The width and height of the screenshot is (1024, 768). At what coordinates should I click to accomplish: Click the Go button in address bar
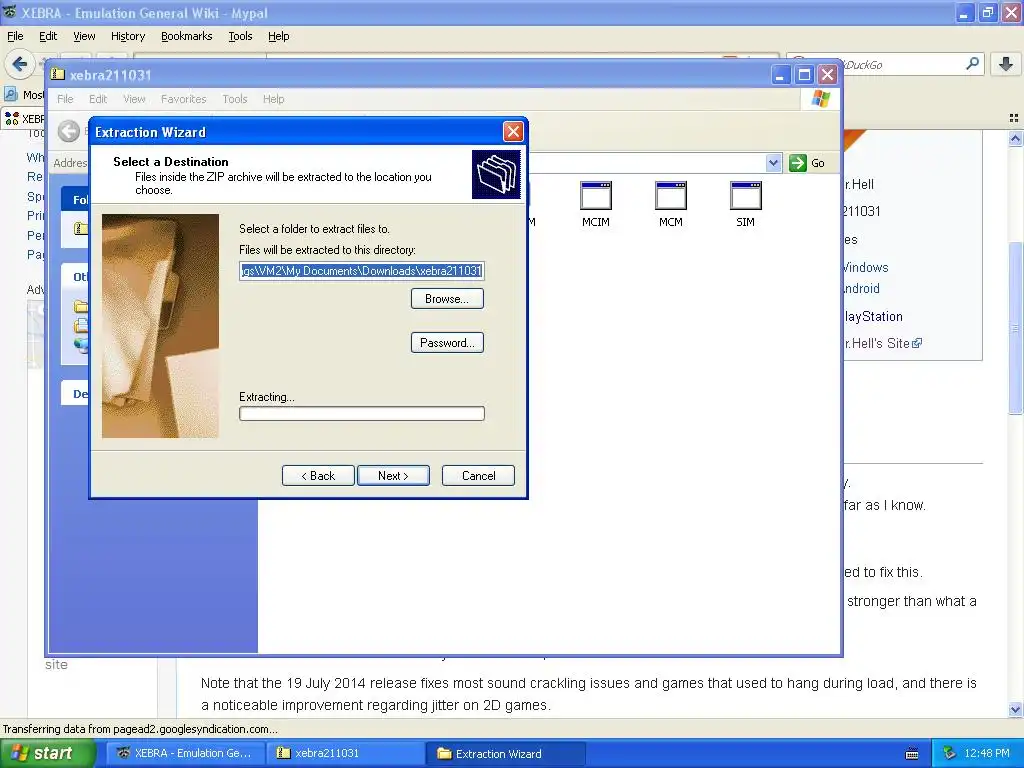tap(807, 163)
